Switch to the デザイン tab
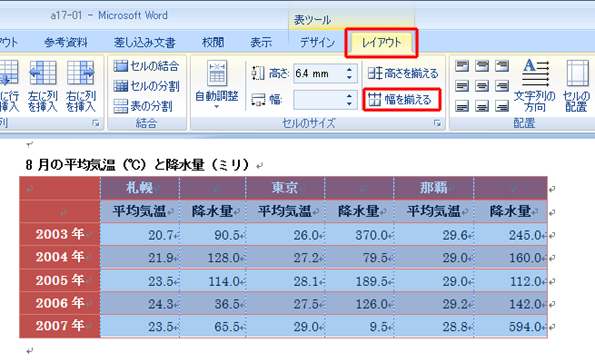This screenshot has height=362, width=595. pyautogui.click(x=318, y=42)
